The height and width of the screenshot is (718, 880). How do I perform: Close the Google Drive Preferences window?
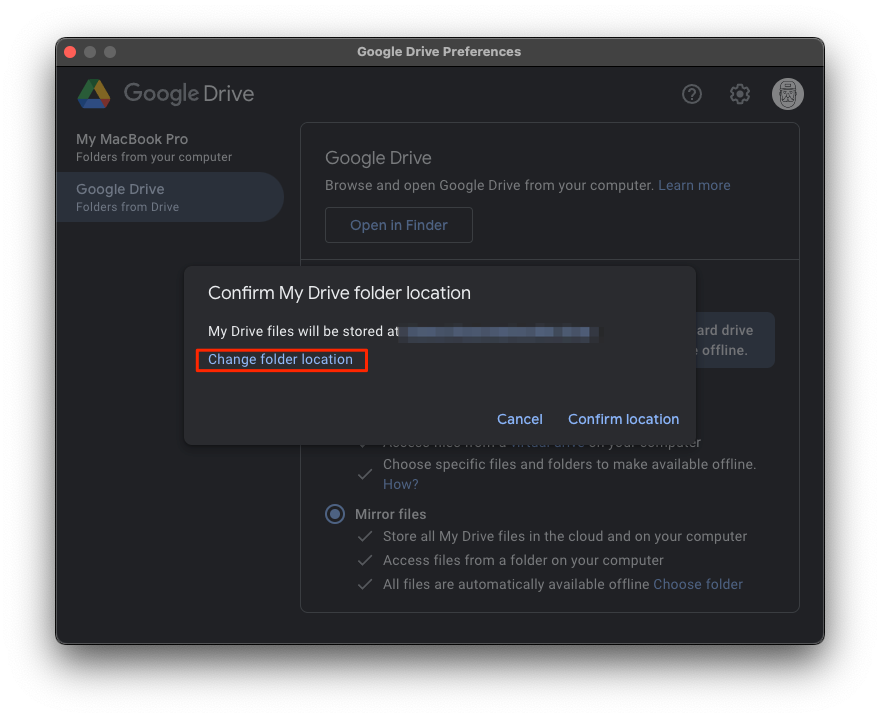tap(70, 52)
